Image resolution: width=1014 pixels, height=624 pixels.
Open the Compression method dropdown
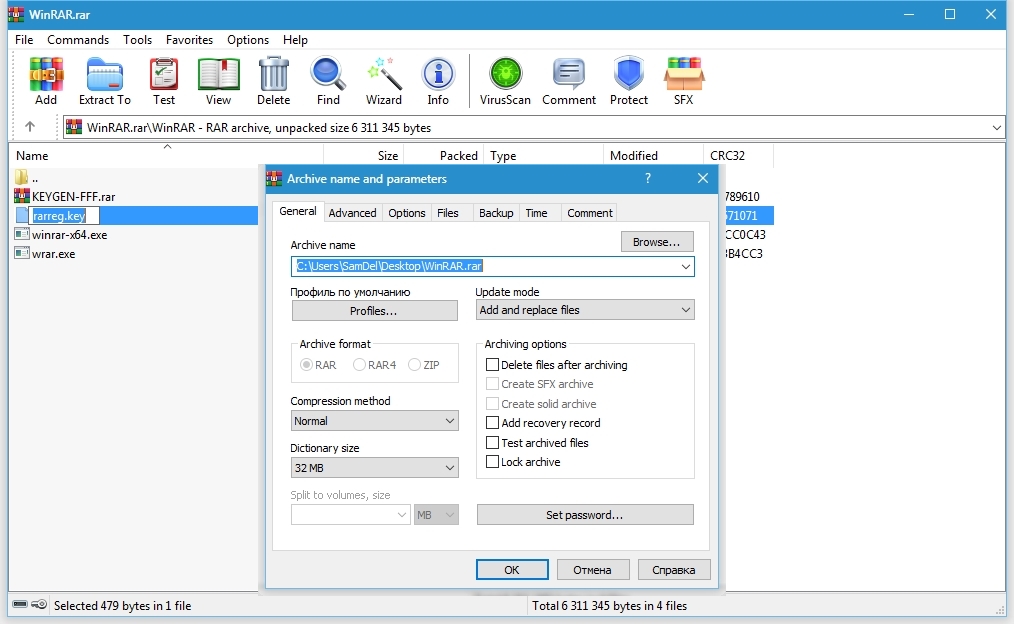point(374,421)
